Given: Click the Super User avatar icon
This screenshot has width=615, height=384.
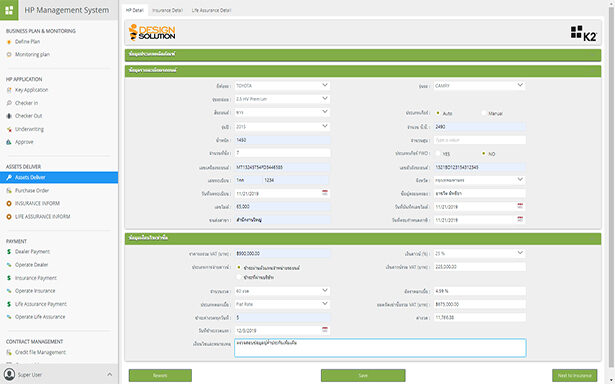Looking at the screenshot, I should [x=9, y=375].
